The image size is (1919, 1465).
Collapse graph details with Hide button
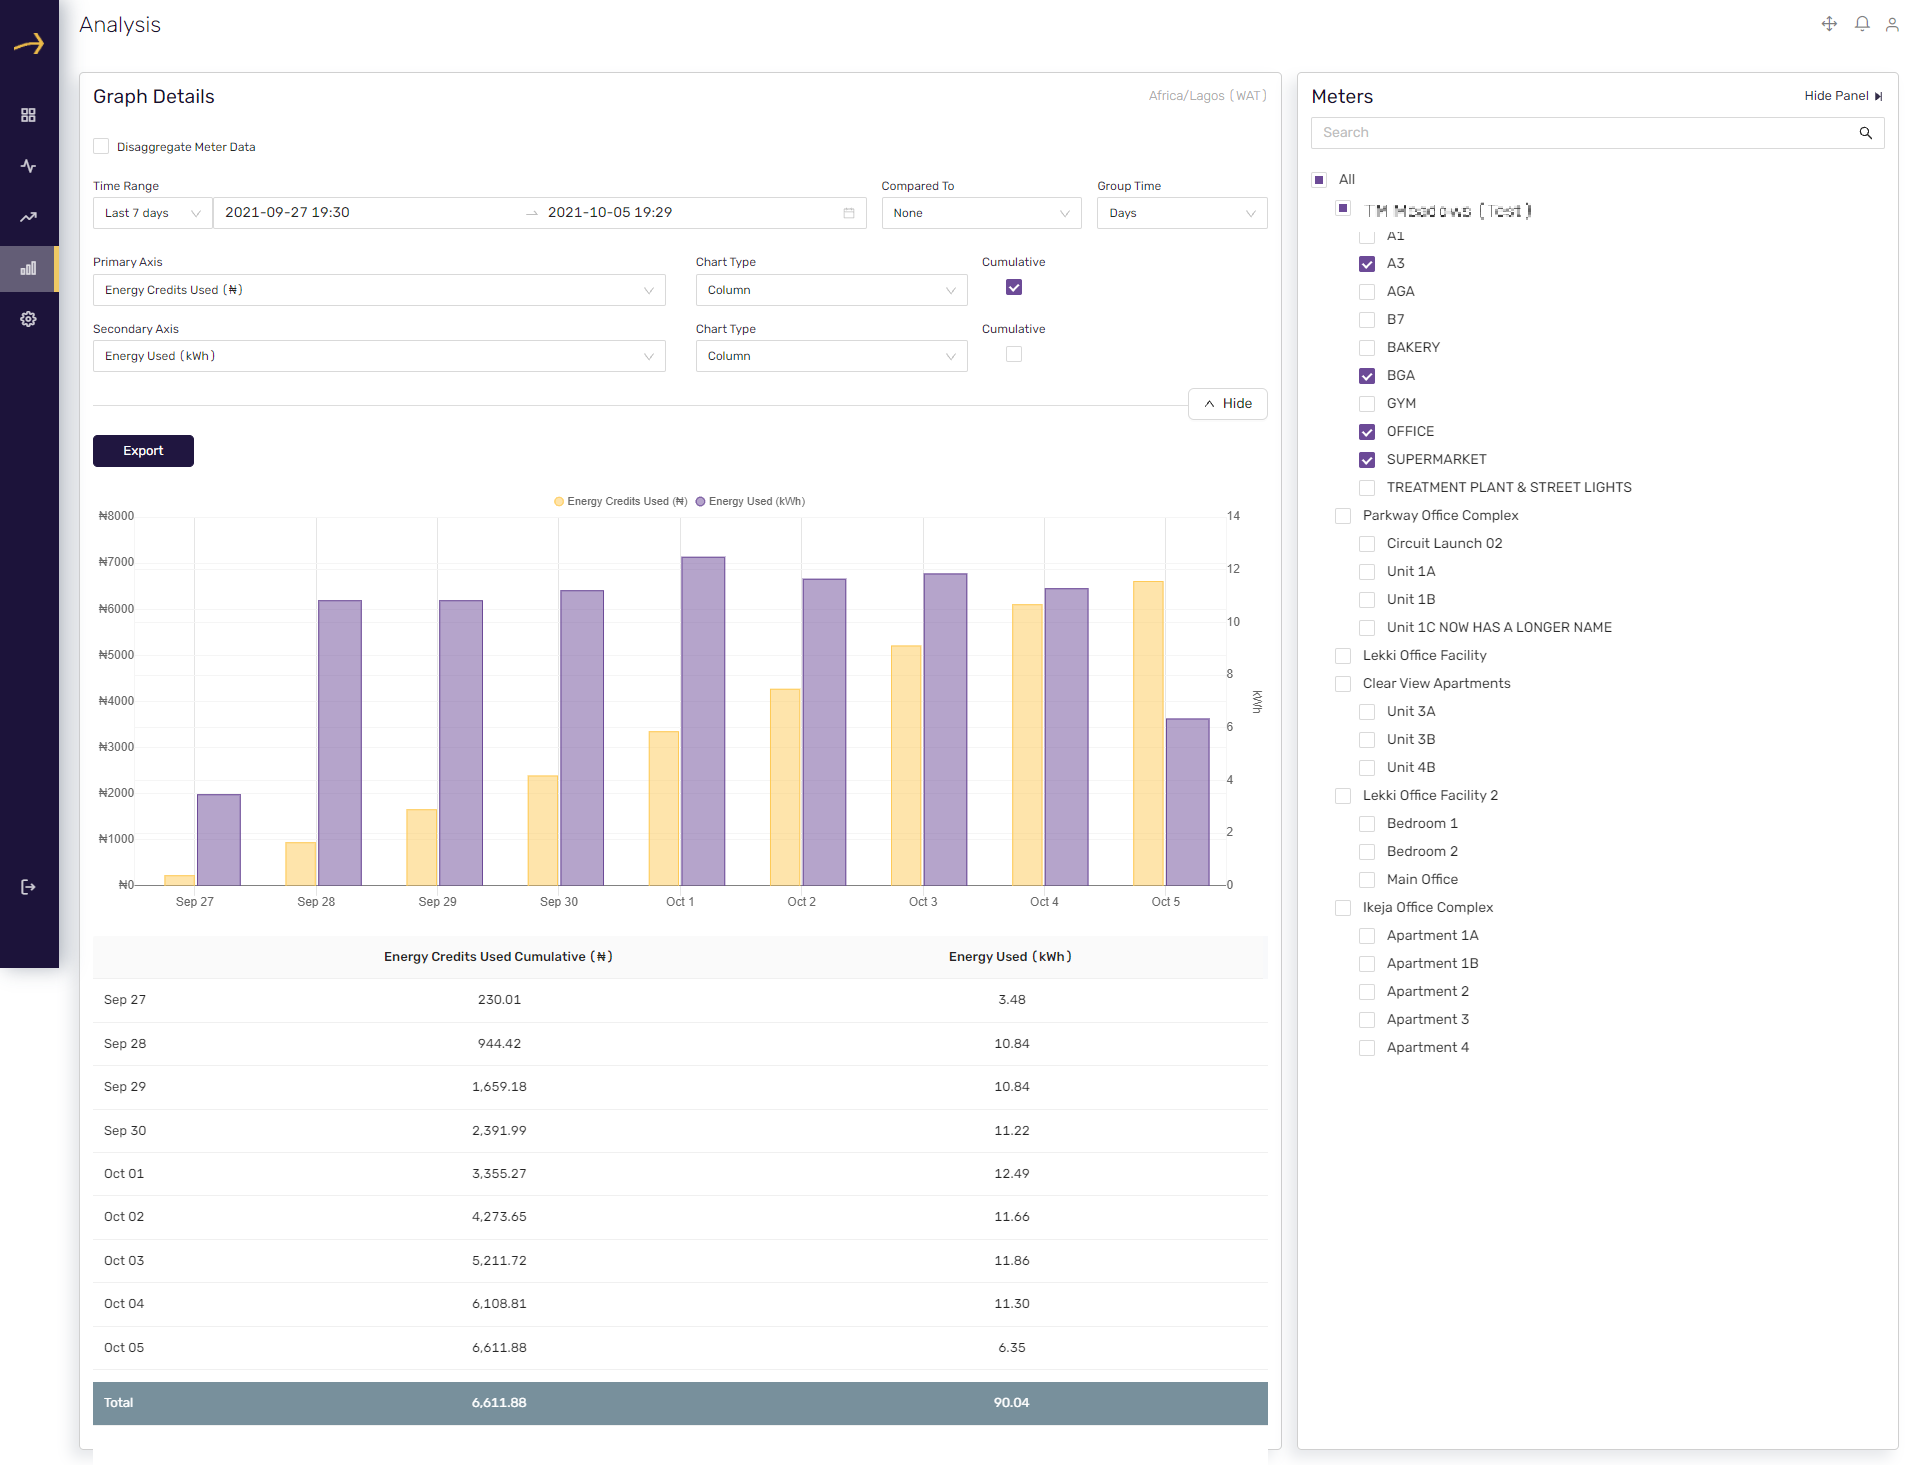click(x=1227, y=404)
